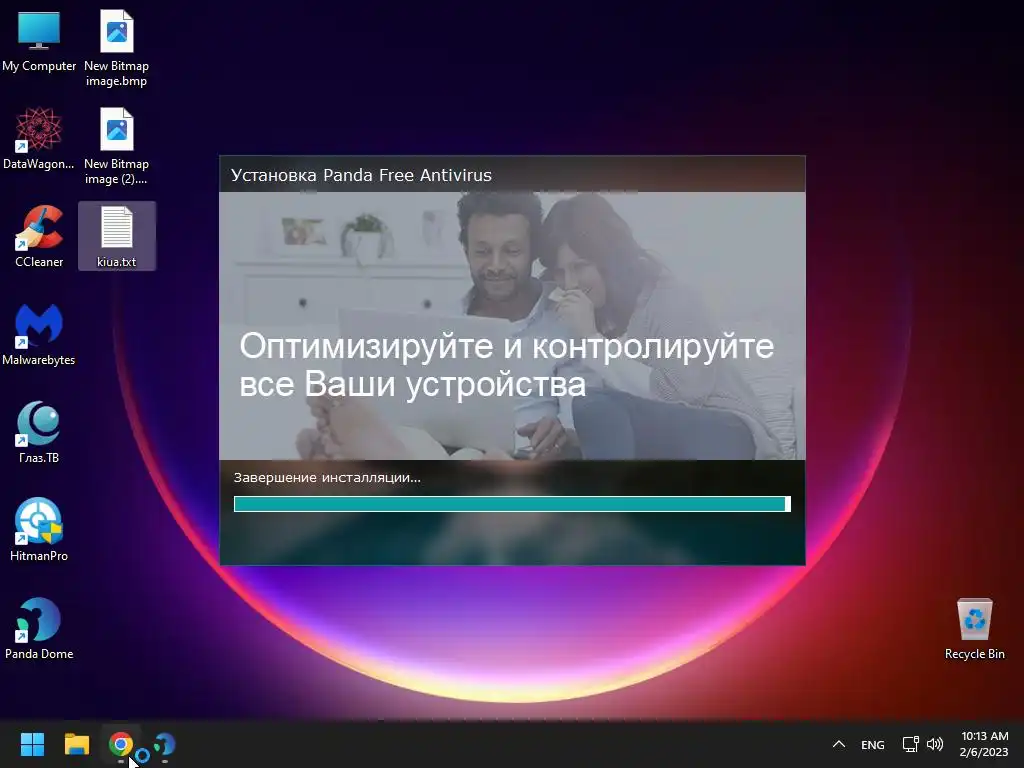Select the Глаз.ТВ desktop shortcut
This screenshot has width=1024, height=768.
[39, 432]
